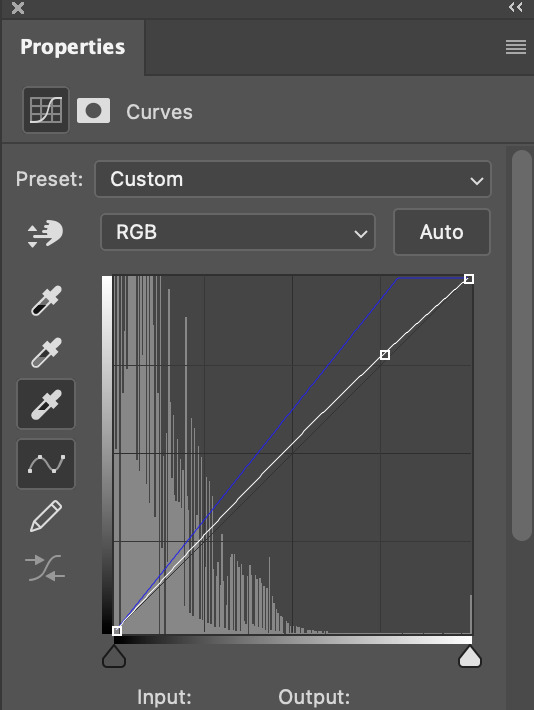Click the panel's vertical scrollbar
The image size is (534, 710).
pyautogui.click(x=522, y=345)
